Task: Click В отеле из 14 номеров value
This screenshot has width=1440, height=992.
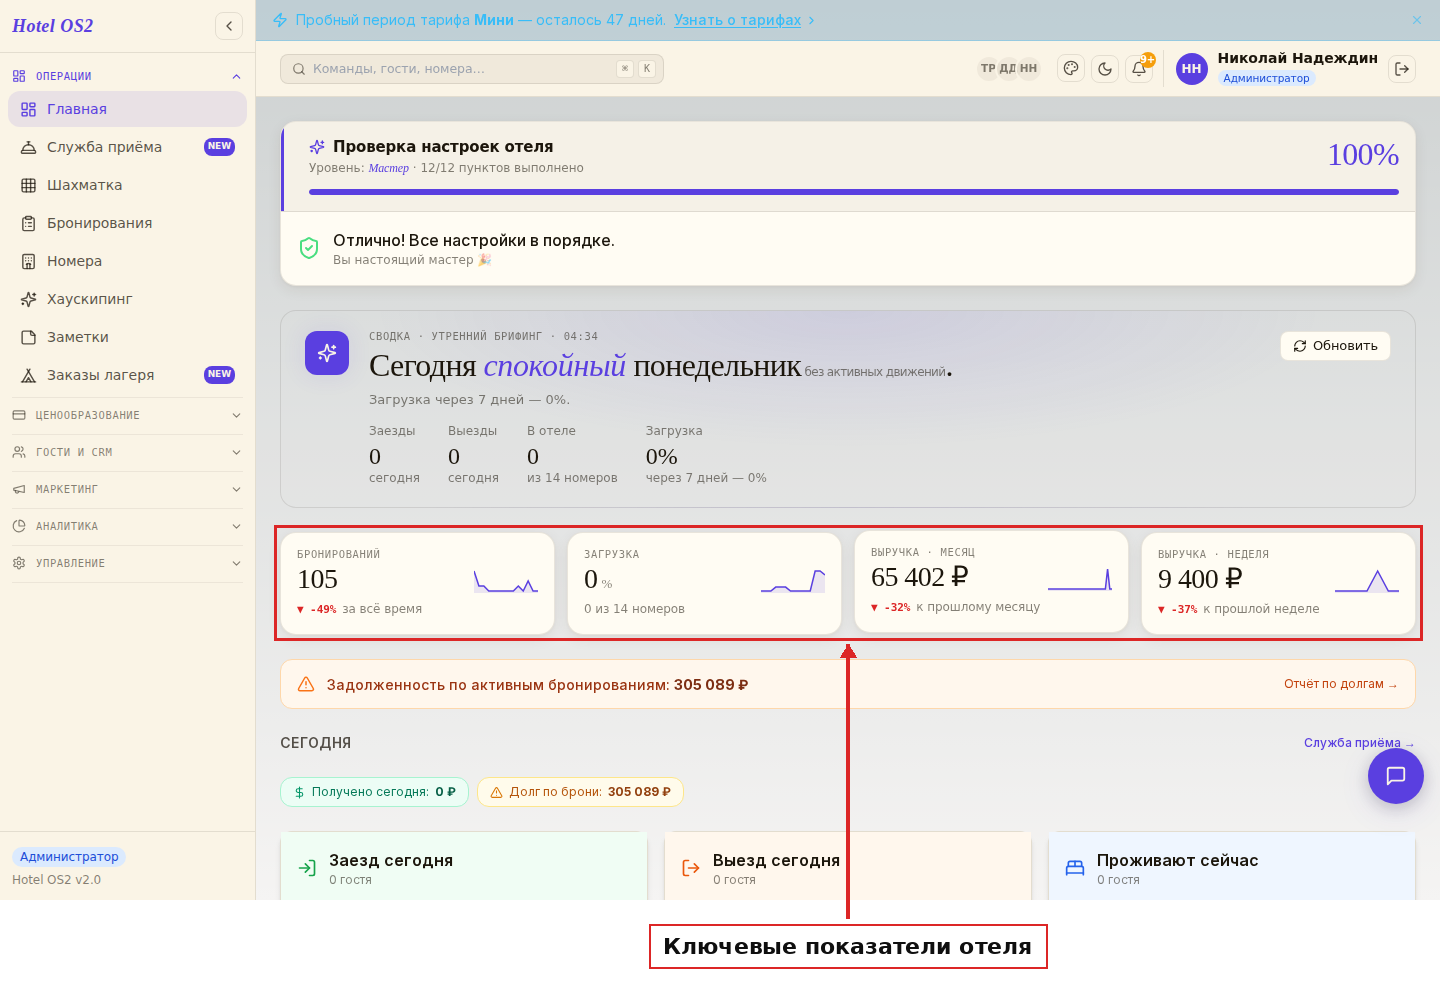Action: coord(533,457)
